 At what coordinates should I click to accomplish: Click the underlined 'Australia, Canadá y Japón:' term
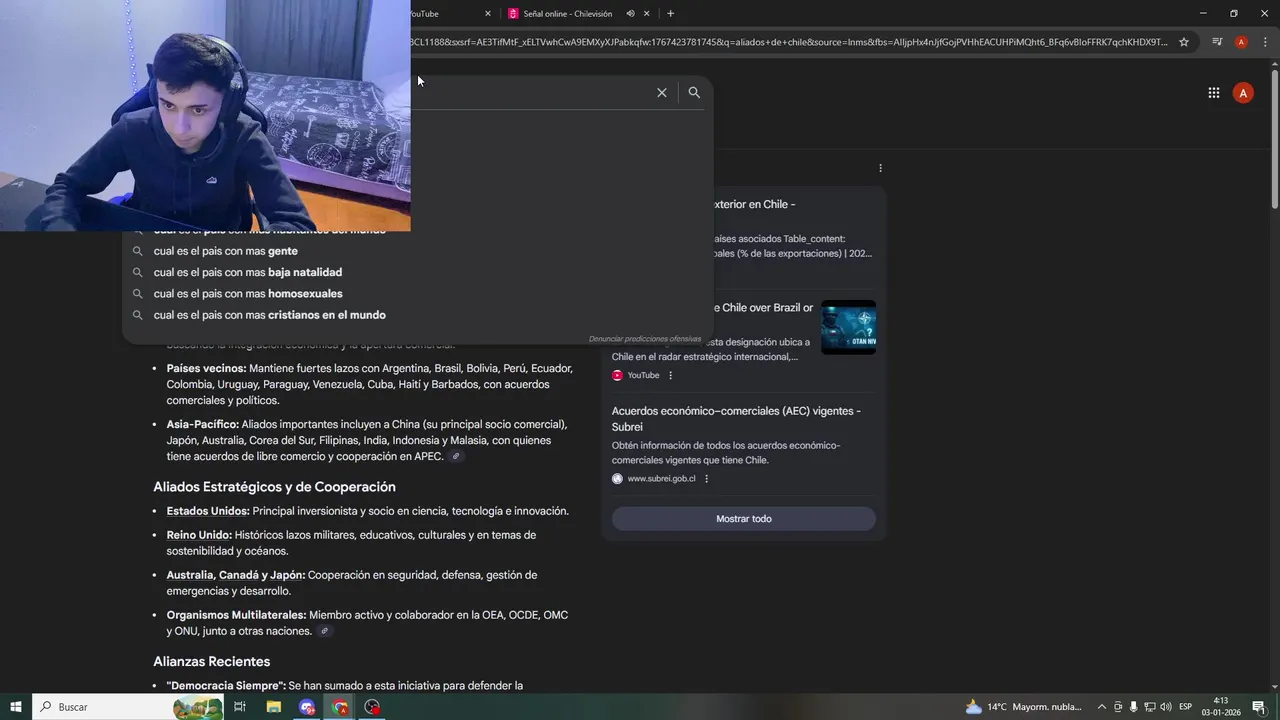(236, 575)
